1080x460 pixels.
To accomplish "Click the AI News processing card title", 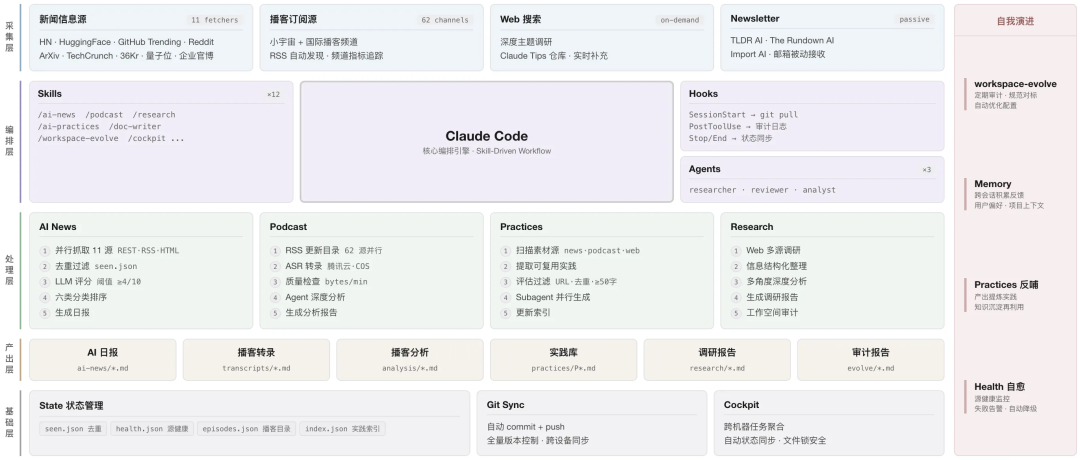I will 58,227.
